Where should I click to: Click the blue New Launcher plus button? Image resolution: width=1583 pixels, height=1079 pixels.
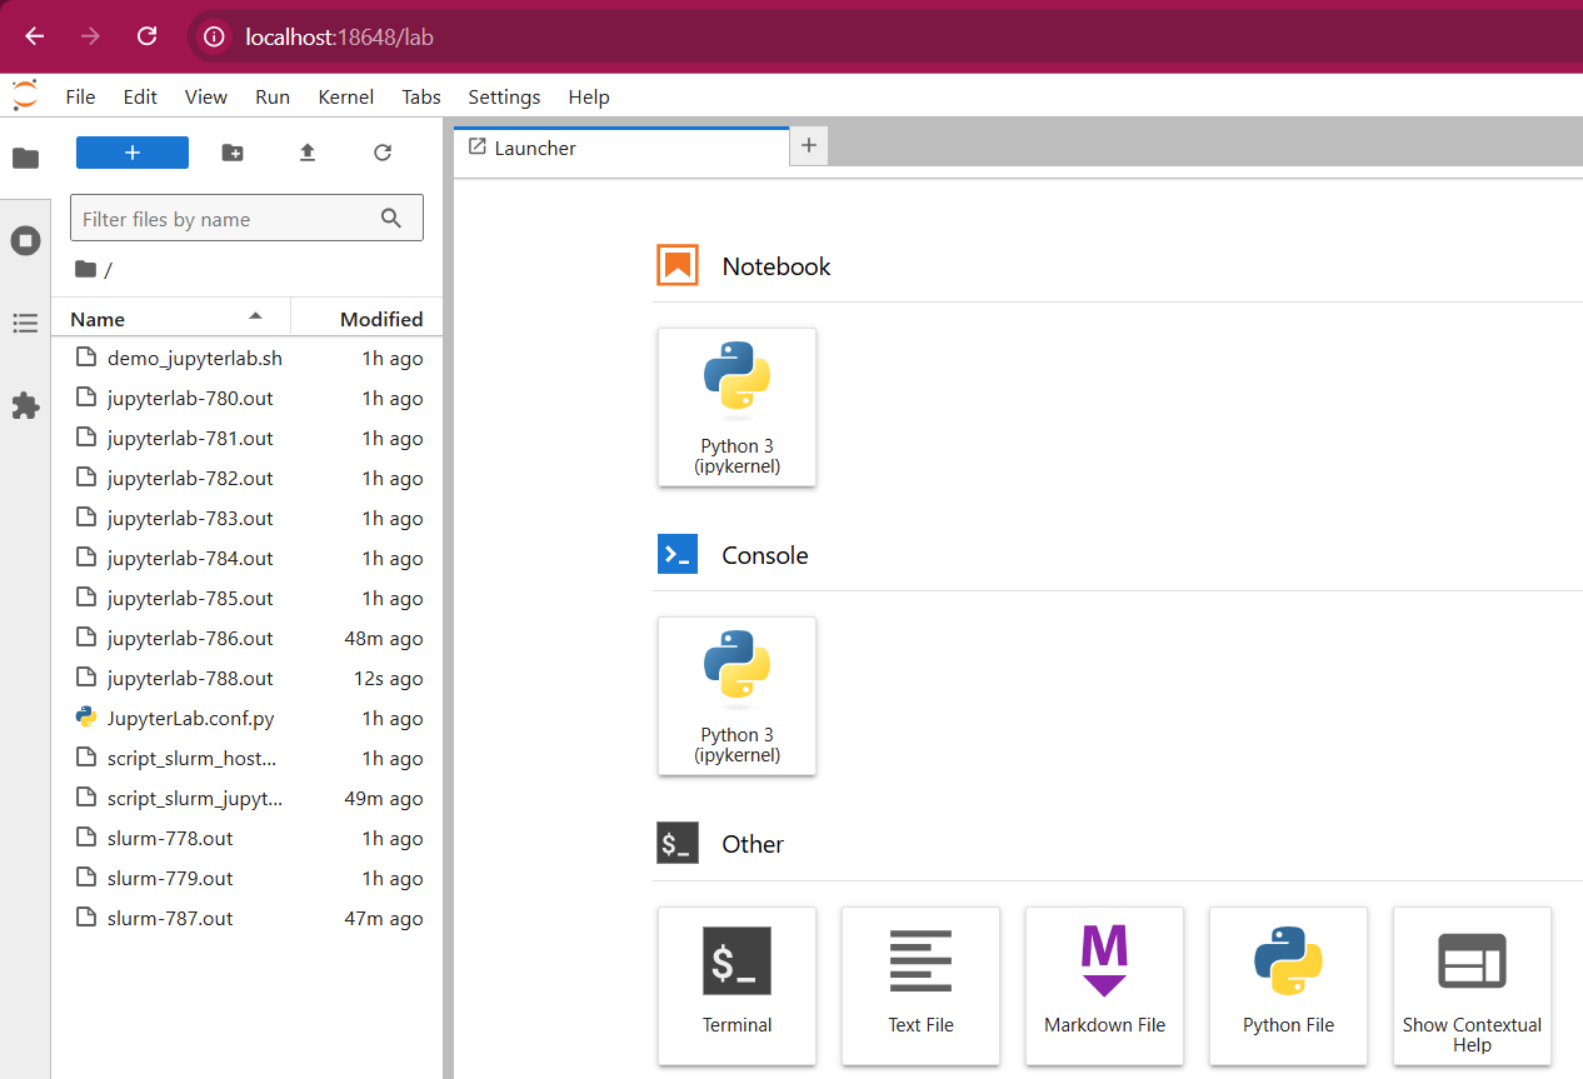pyautogui.click(x=132, y=153)
